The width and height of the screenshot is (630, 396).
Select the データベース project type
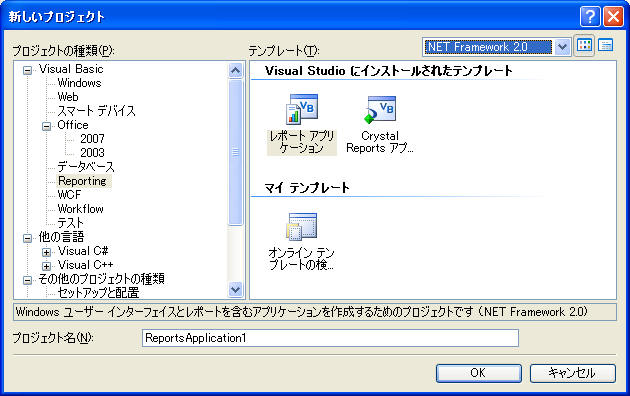click(x=86, y=167)
